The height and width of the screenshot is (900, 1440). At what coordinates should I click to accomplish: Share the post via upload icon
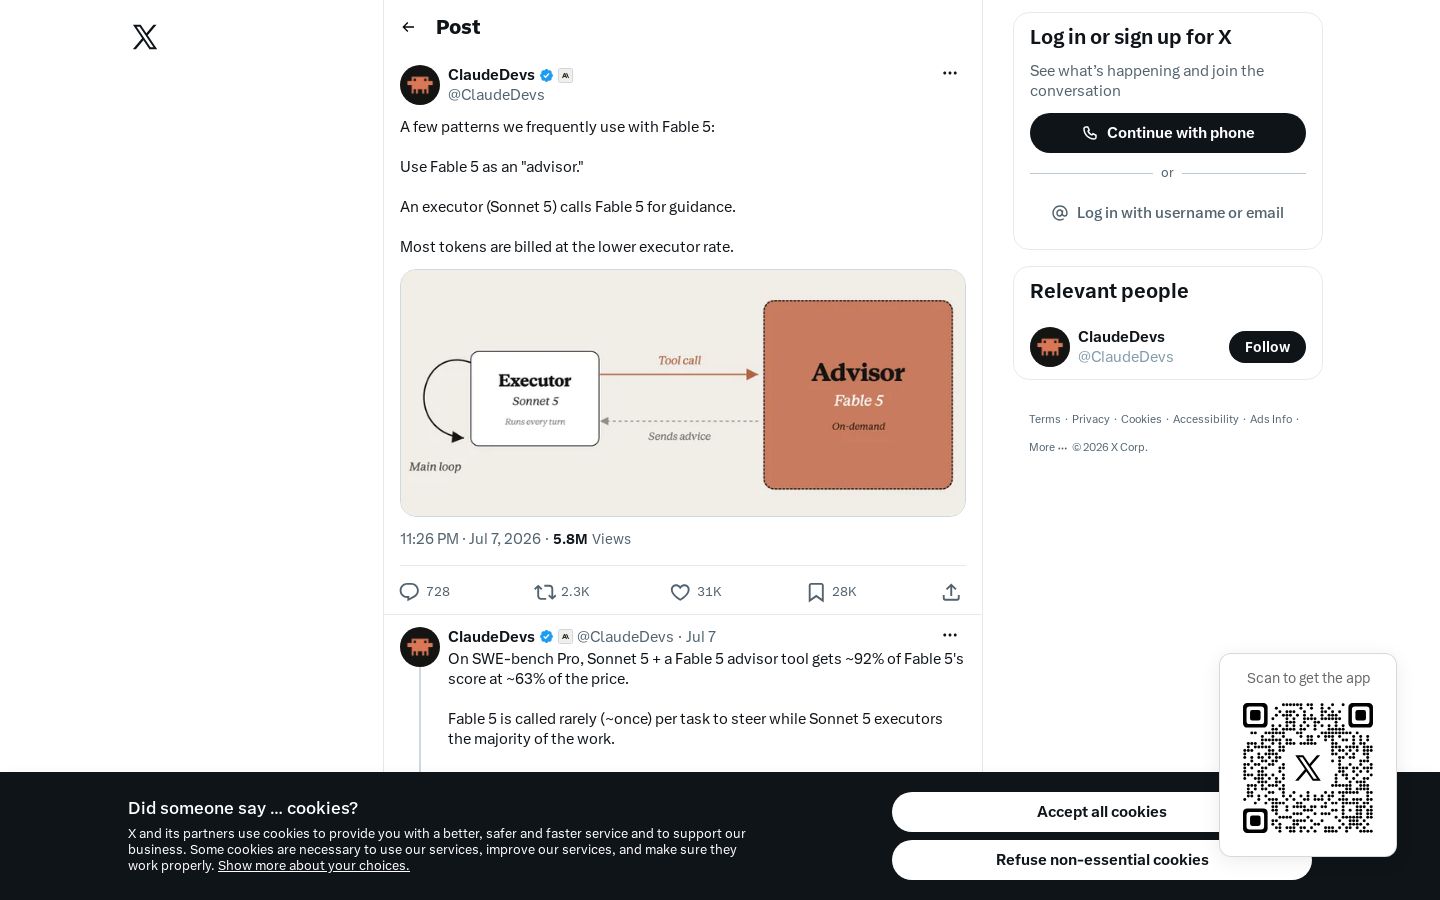pos(951,592)
